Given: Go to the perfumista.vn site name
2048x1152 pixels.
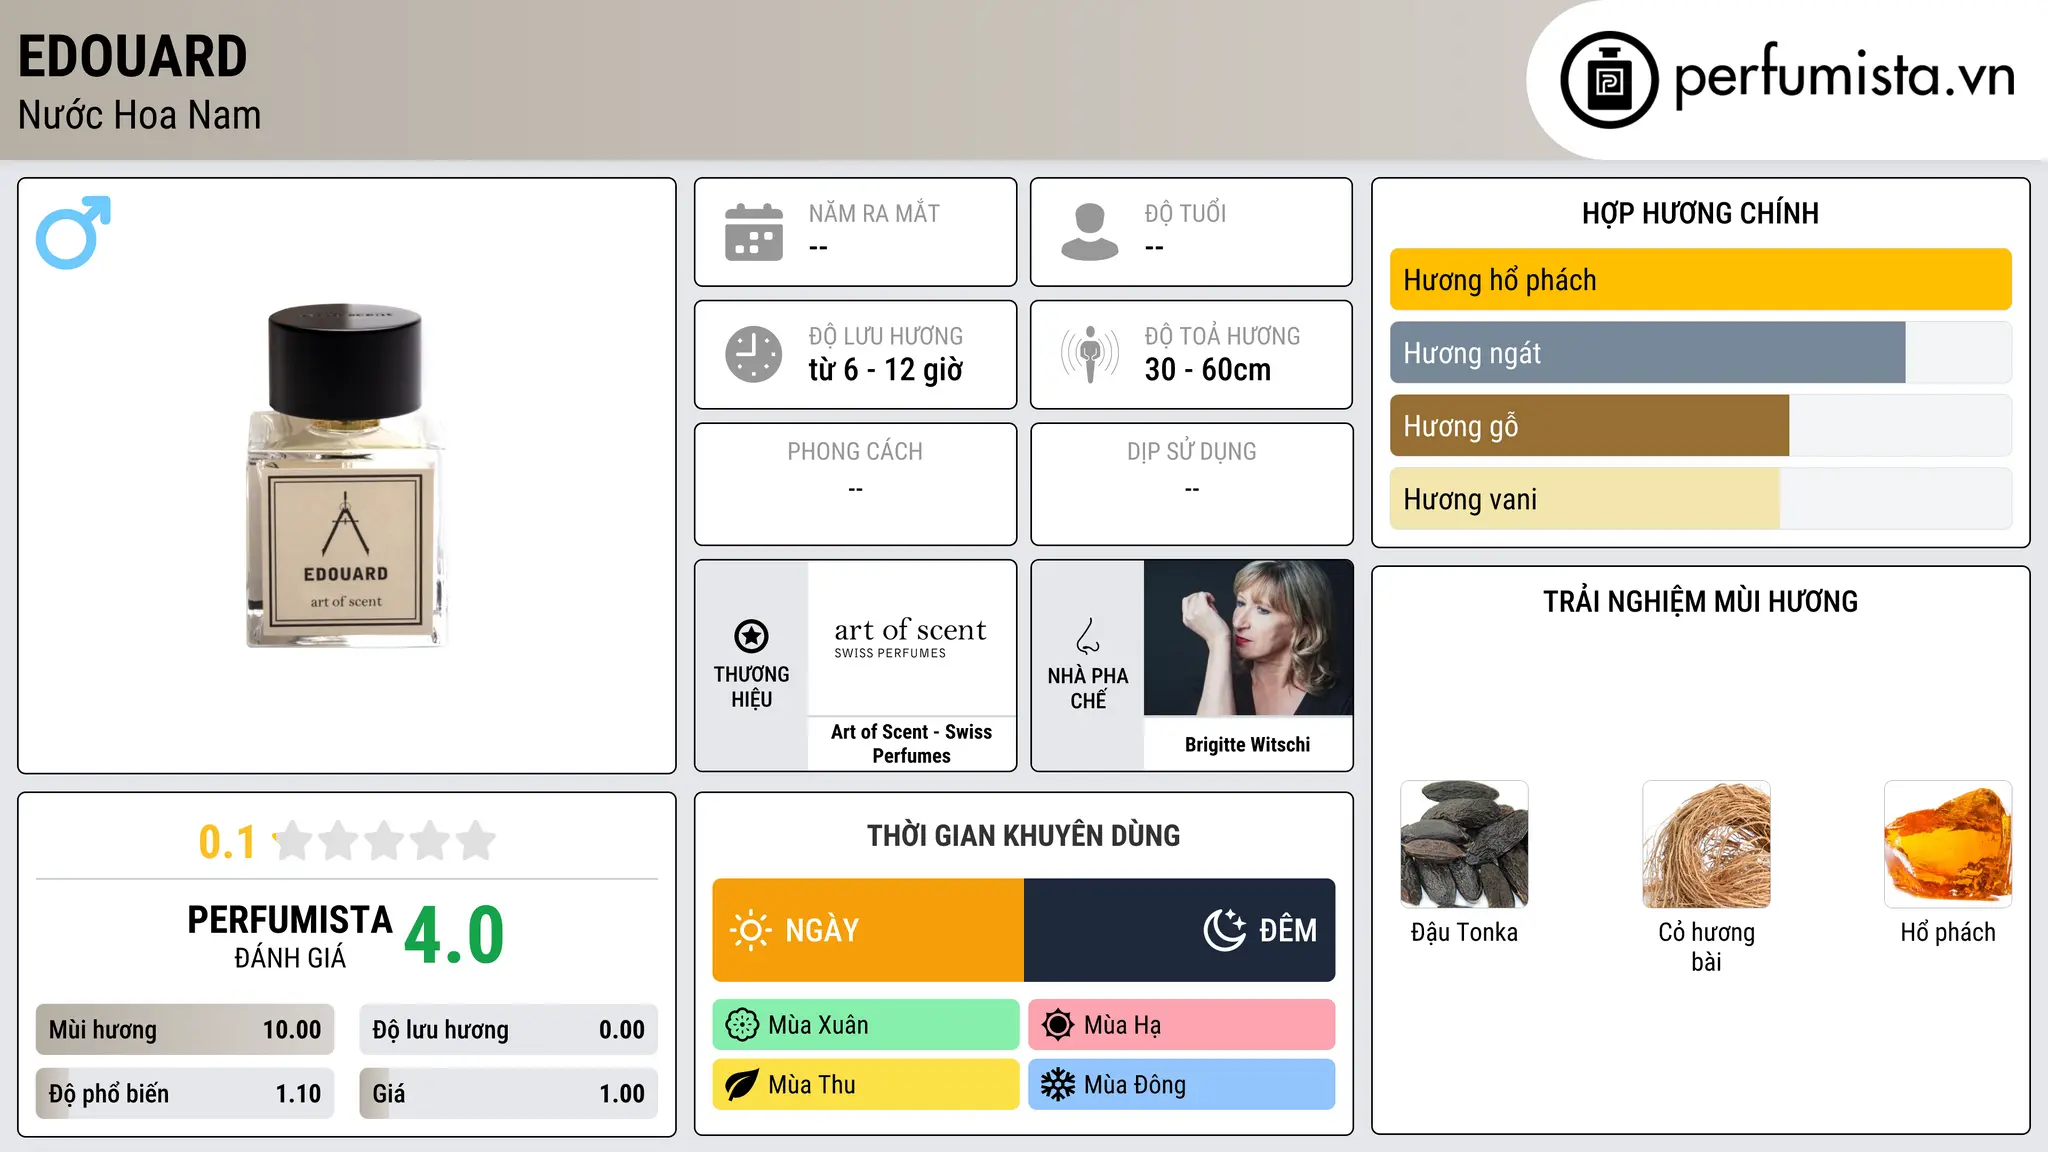Looking at the screenshot, I should click(x=1845, y=75).
